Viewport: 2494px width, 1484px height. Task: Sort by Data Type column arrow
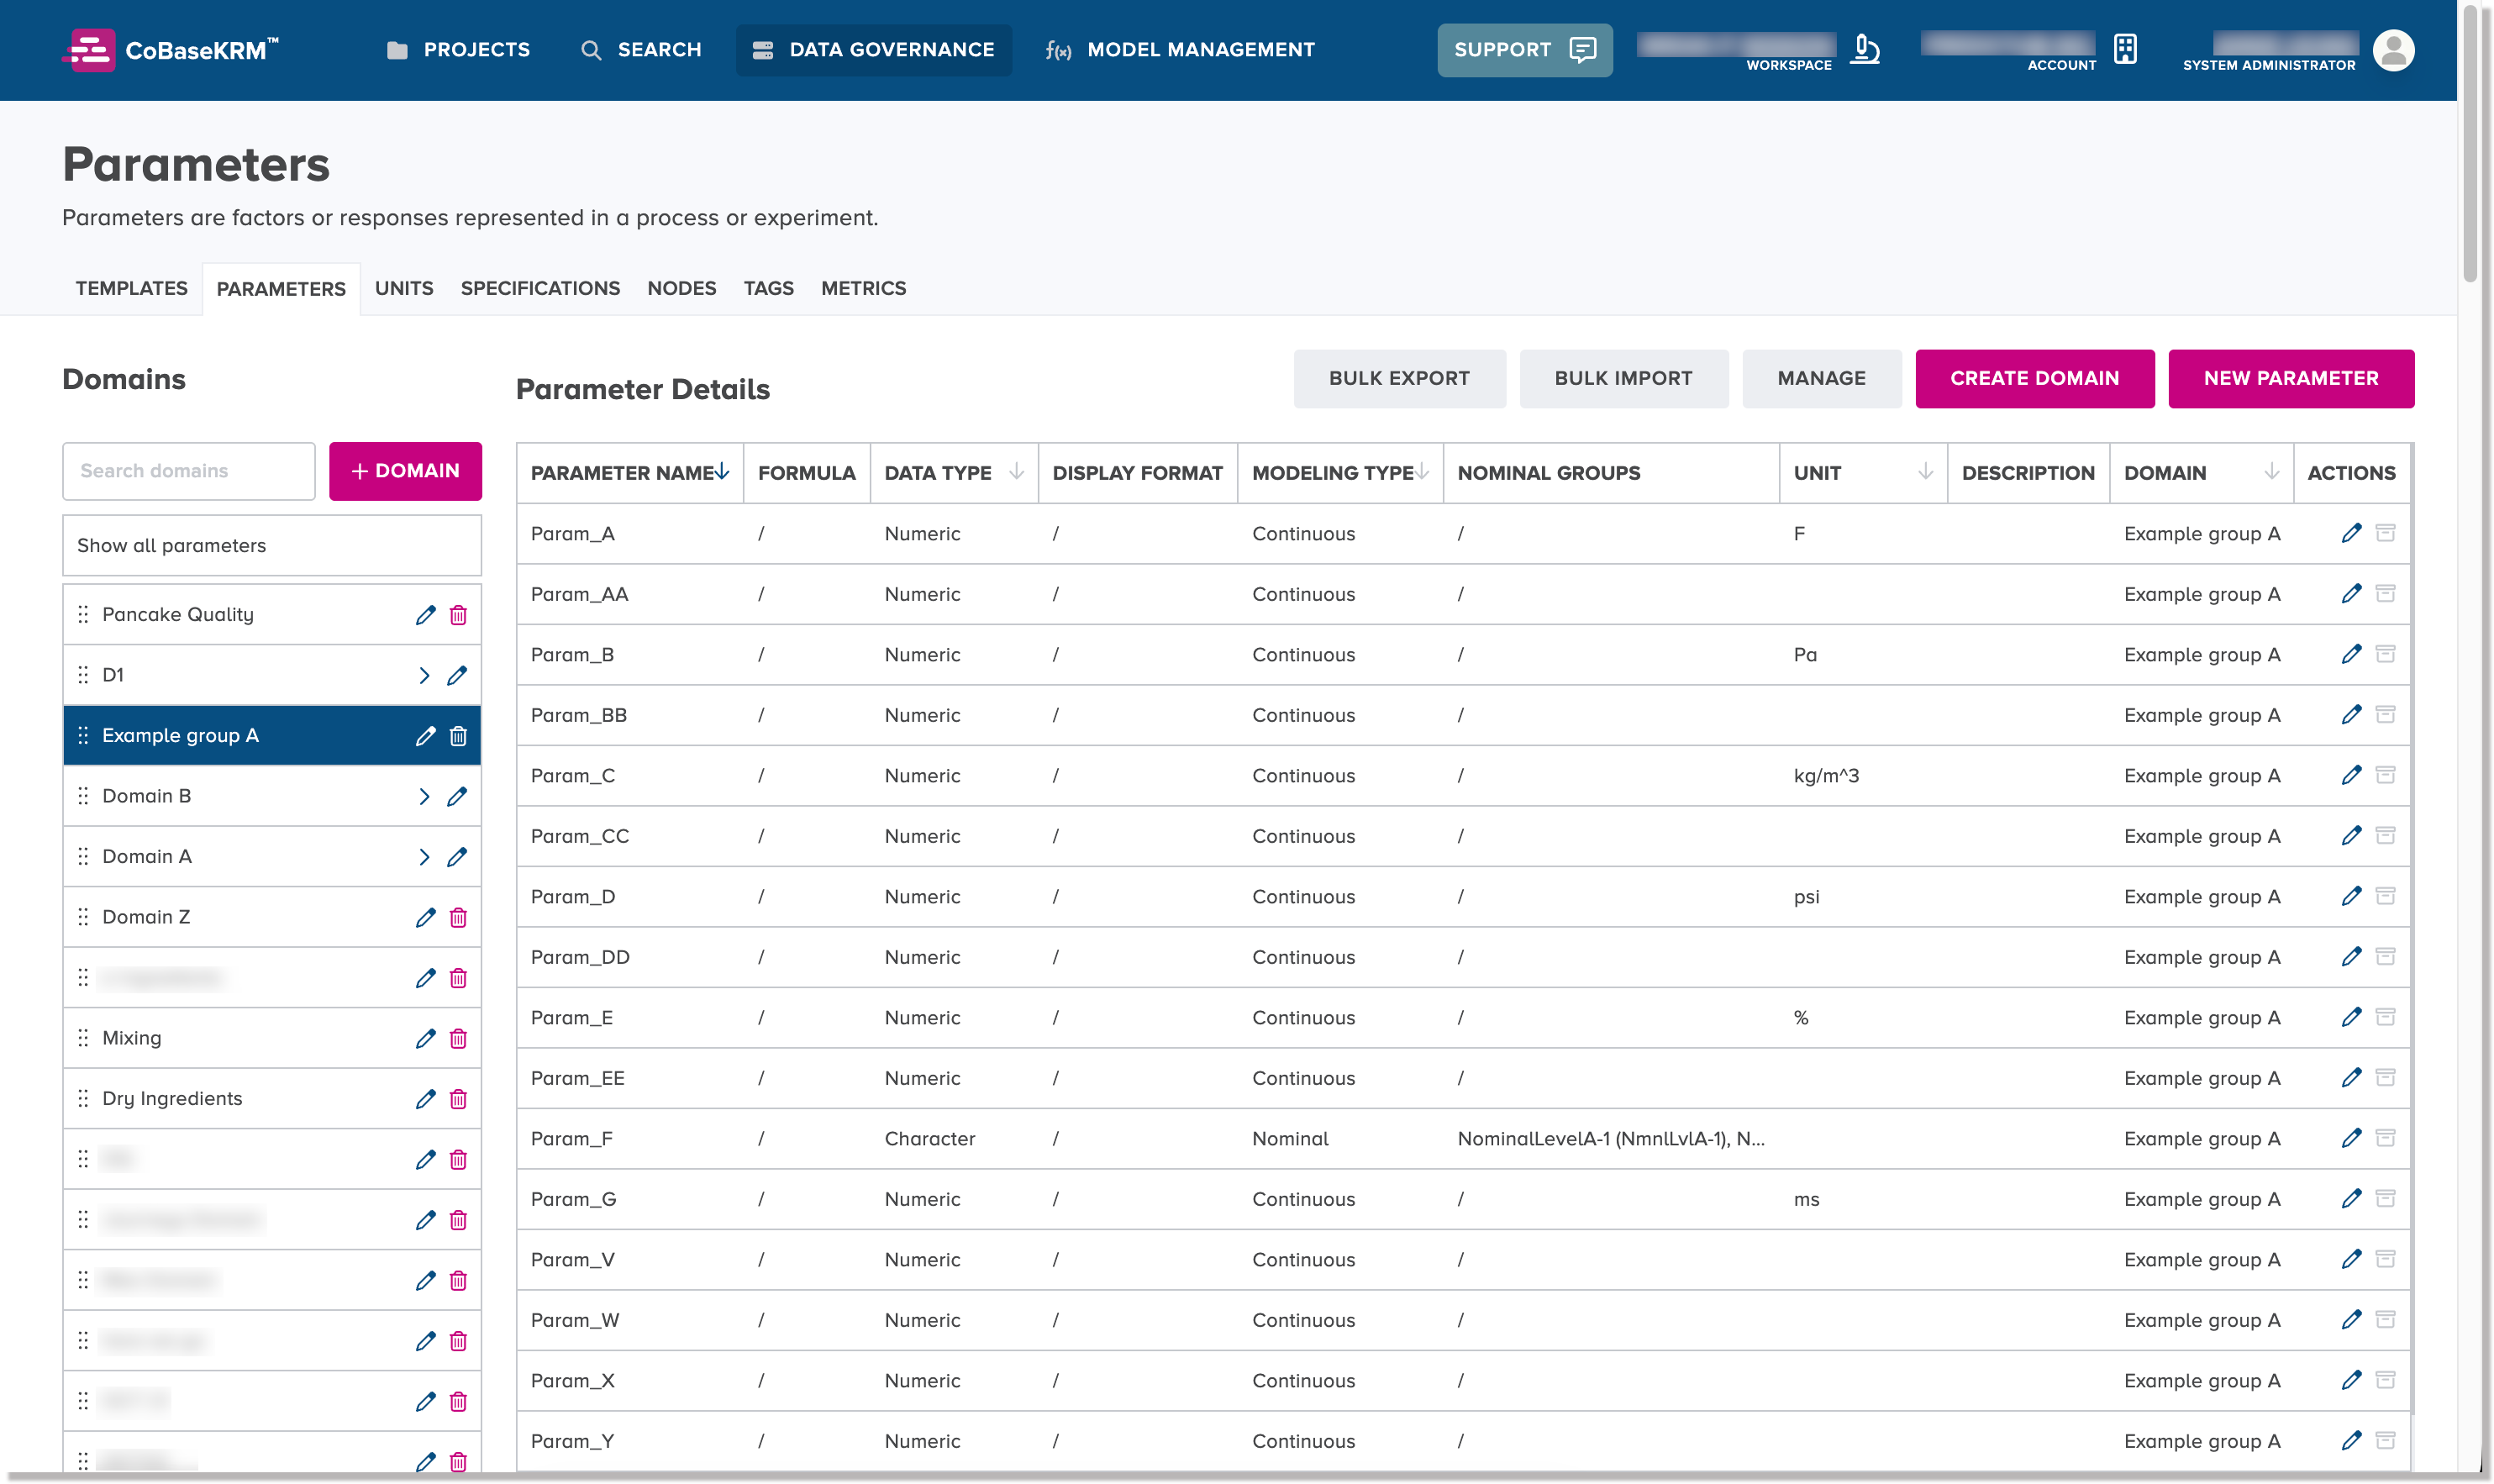coord(1016,472)
